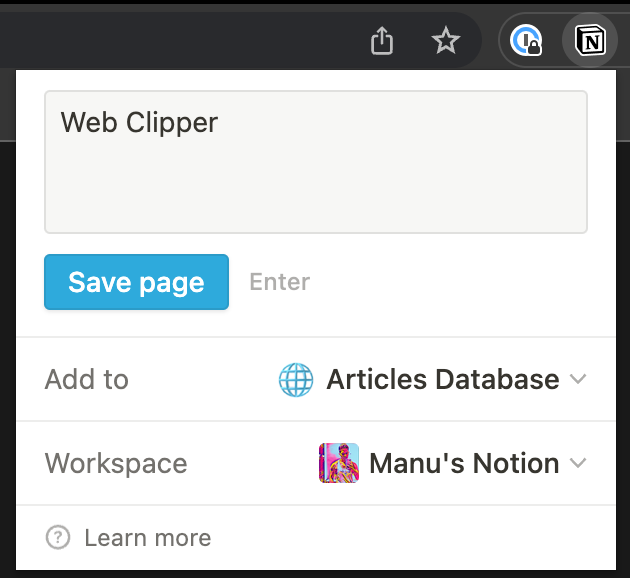Click the password manager extension icon
This screenshot has height=578, width=630.
click(526, 41)
